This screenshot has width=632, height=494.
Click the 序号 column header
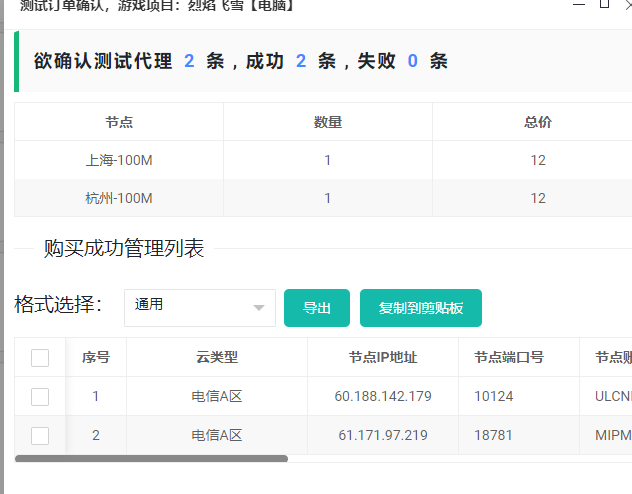96,357
